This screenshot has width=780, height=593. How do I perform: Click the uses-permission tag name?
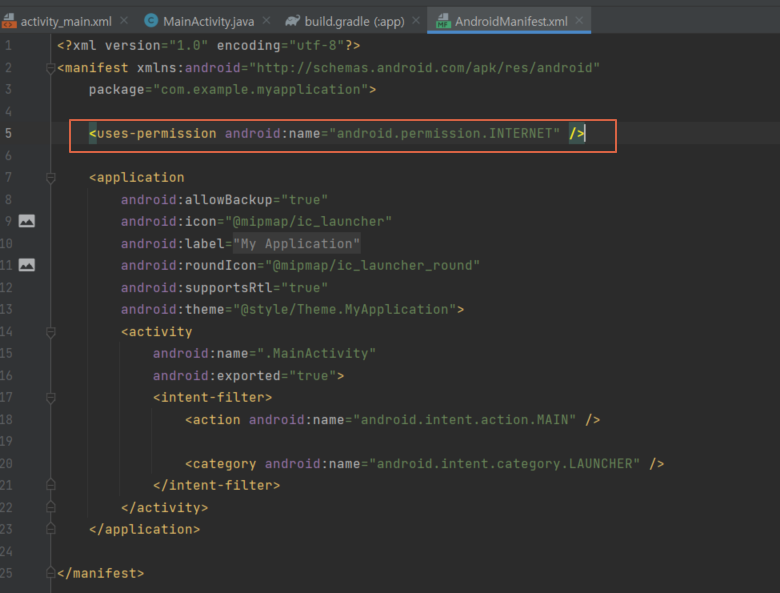pos(157,133)
